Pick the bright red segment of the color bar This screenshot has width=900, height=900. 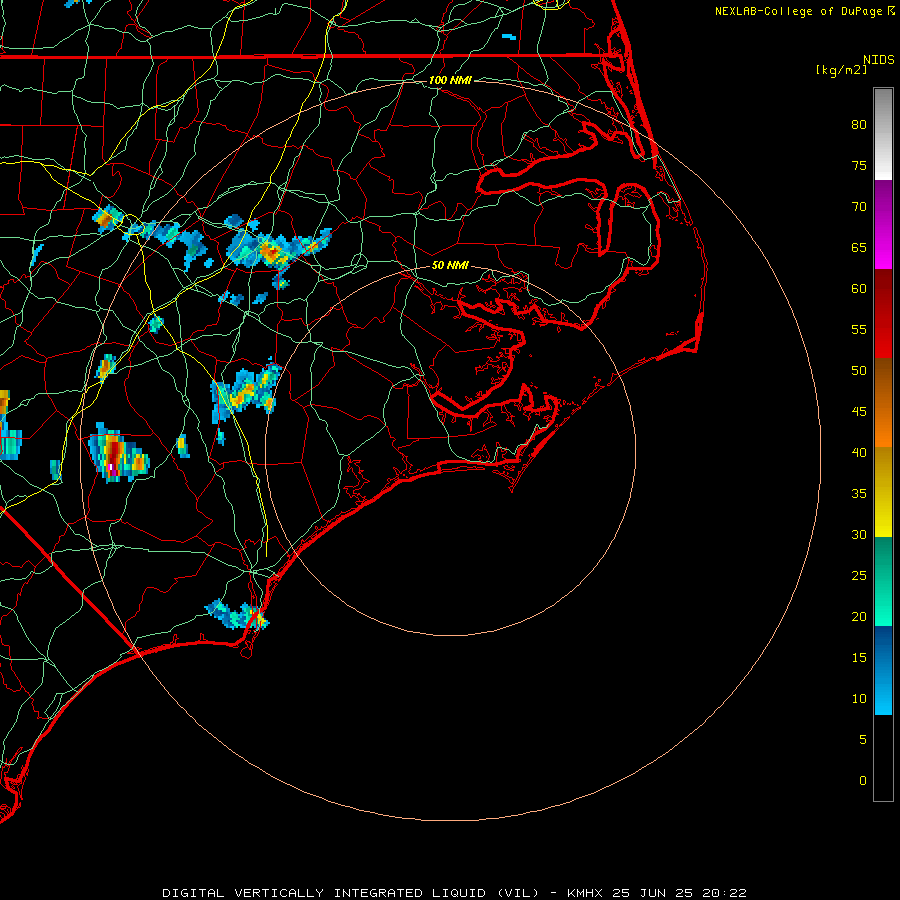click(x=883, y=313)
